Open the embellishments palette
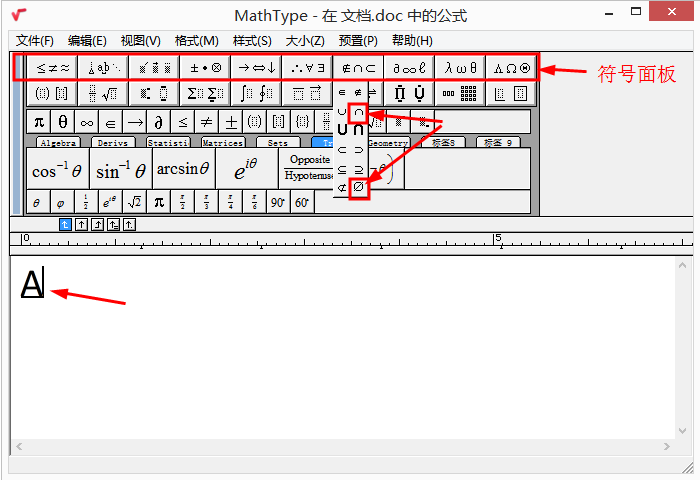Screen dimensions: 700x480 pos(154,68)
